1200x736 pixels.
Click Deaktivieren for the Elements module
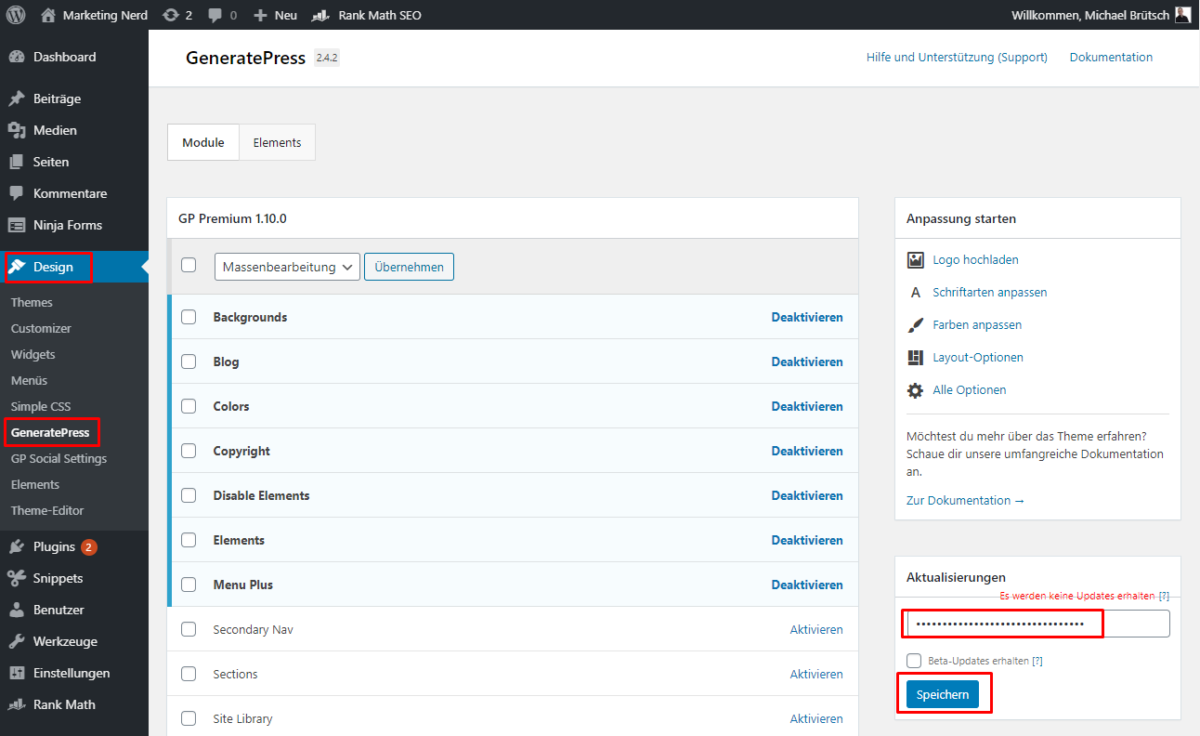(x=807, y=540)
